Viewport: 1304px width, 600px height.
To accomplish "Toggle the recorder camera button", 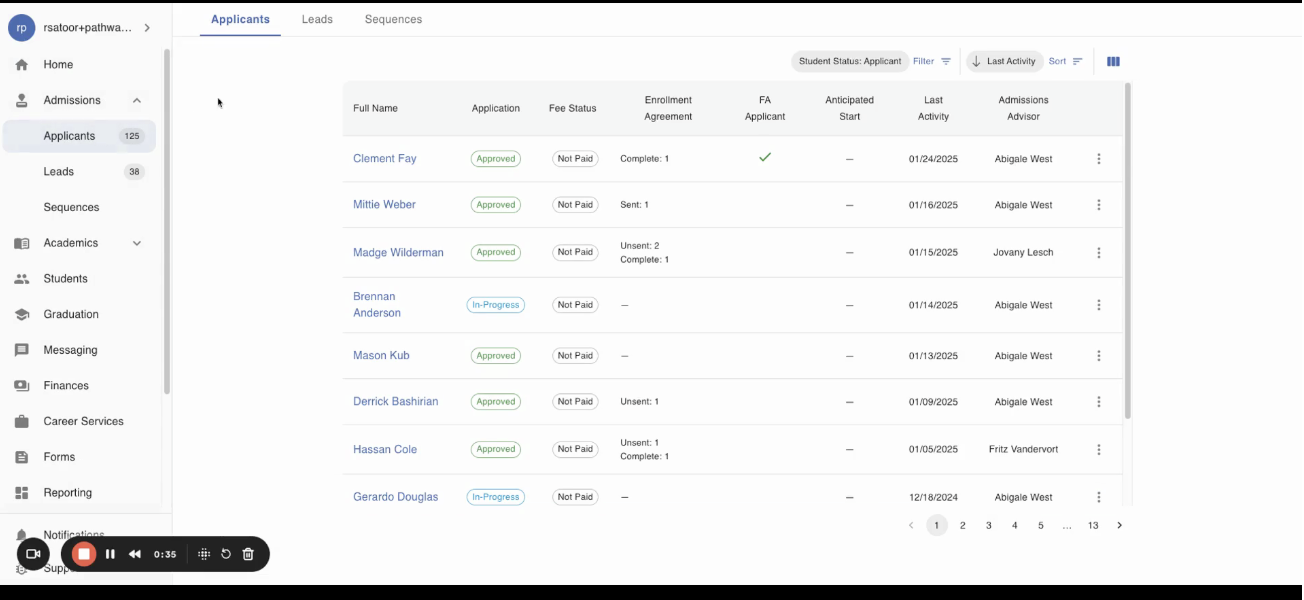I will pos(33,554).
